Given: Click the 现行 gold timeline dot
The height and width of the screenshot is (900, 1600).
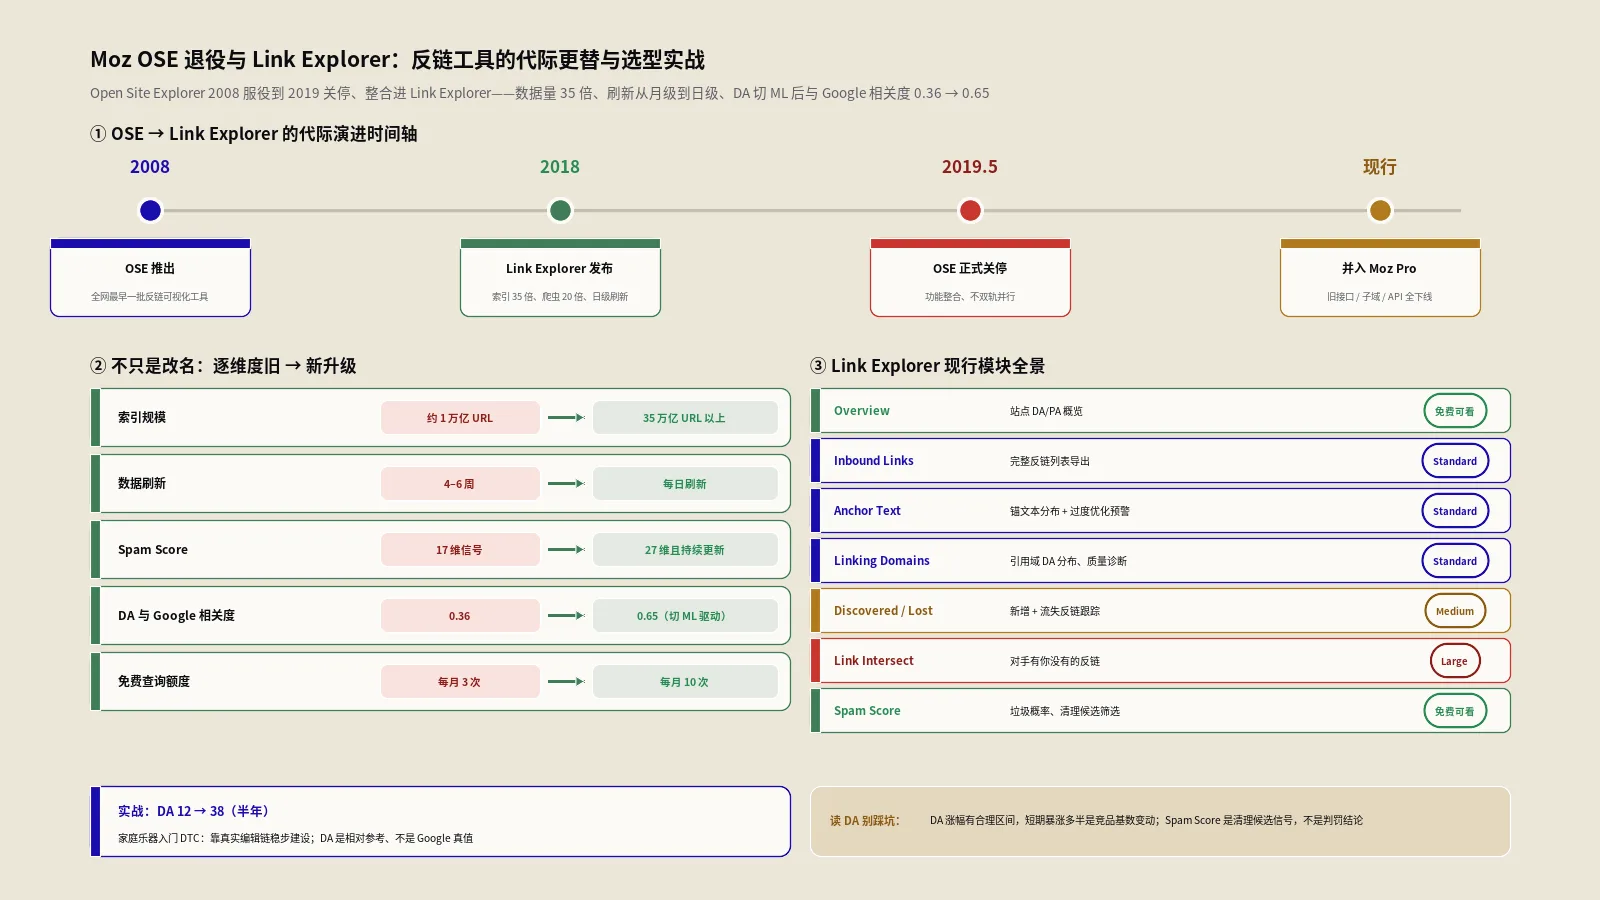Looking at the screenshot, I should pyautogui.click(x=1380, y=210).
